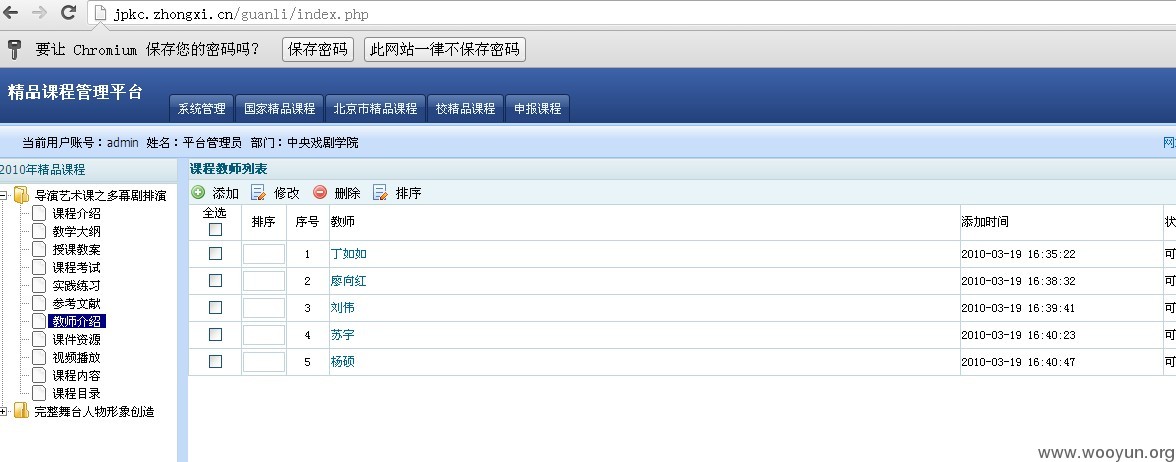Click the page icon beside 授课教案
Image resolution: width=1176 pixels, height=462 pixels.
pos(40,250)
